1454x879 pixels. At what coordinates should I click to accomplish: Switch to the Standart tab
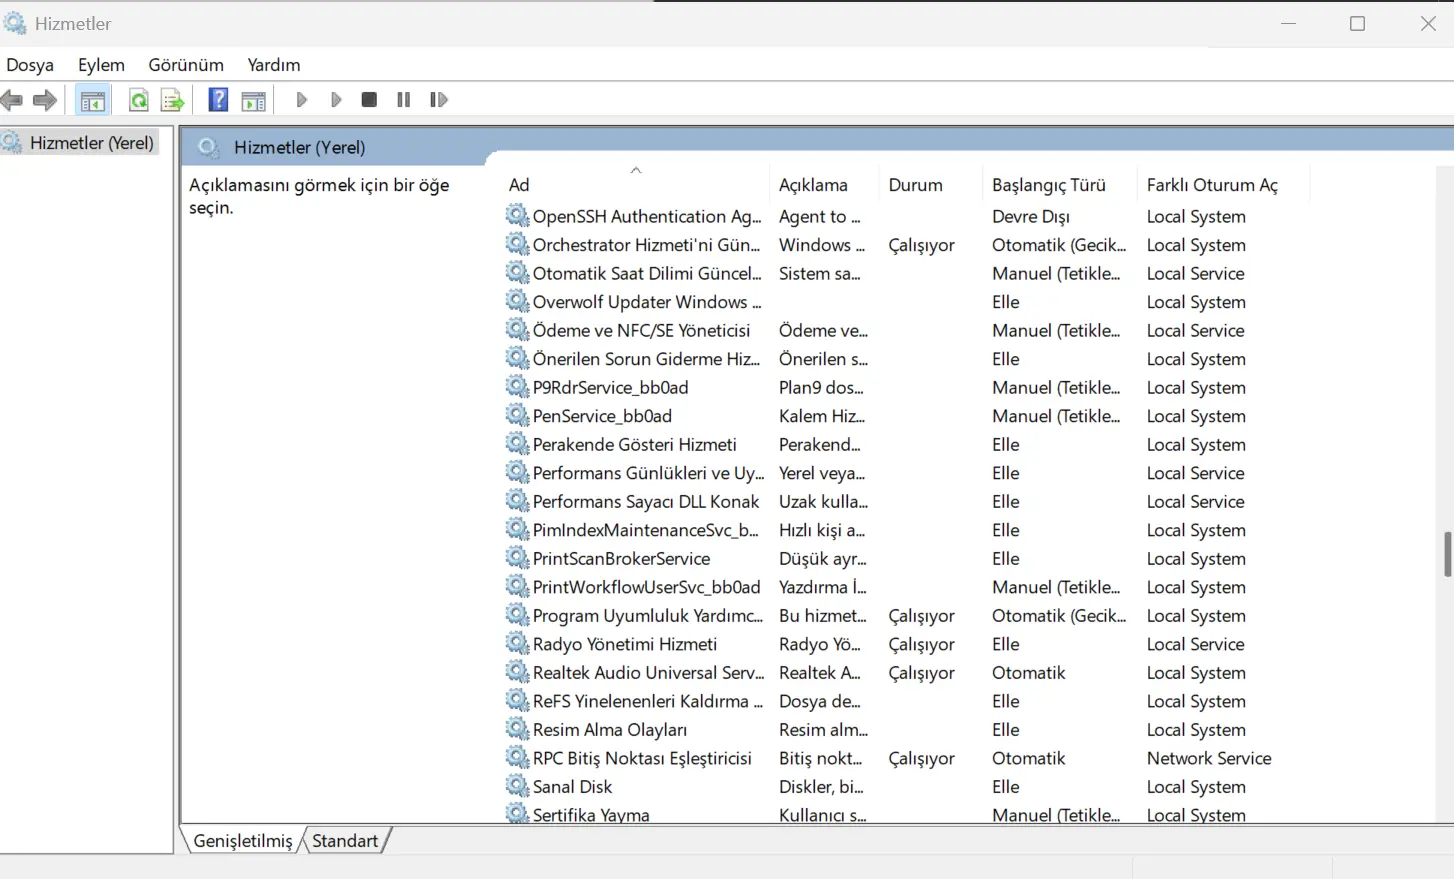pos(345,841)
